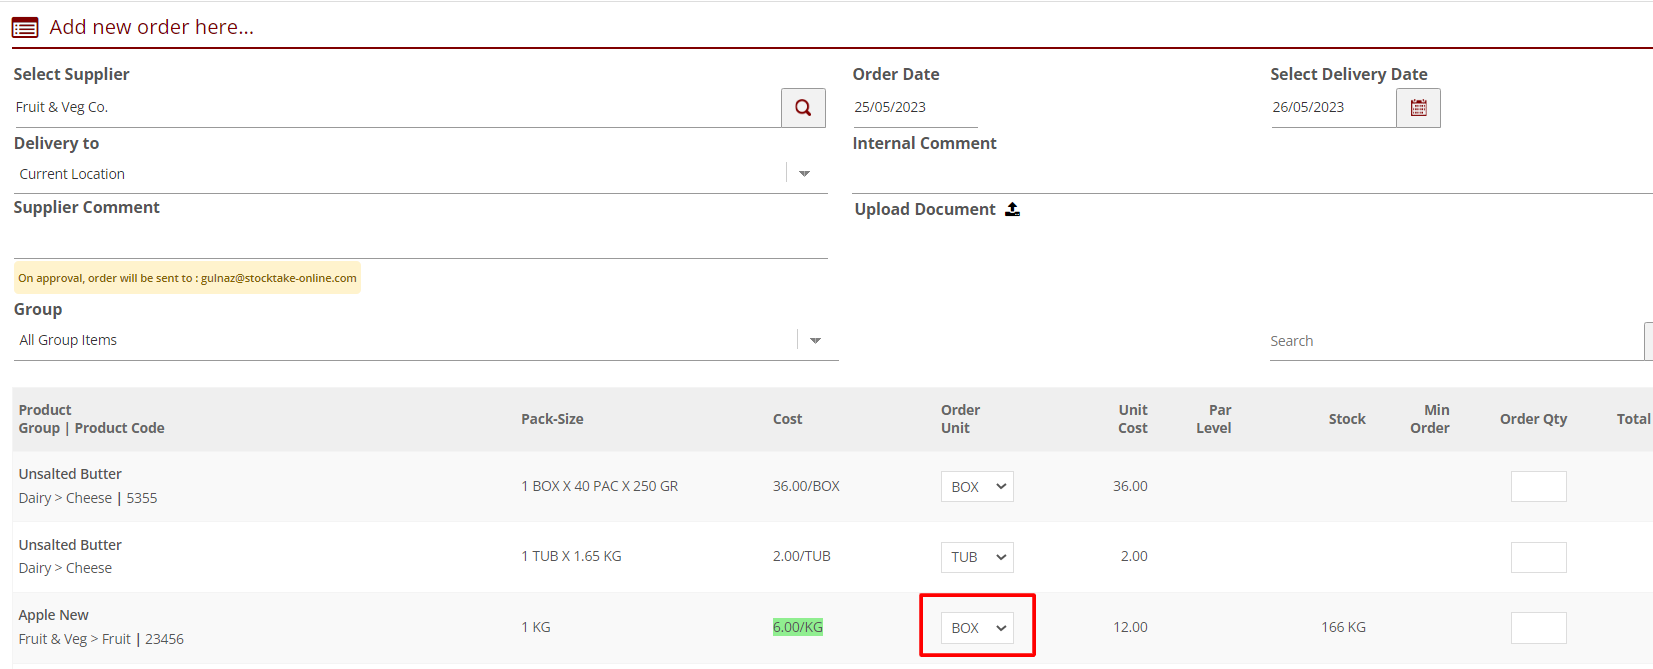Viewport: 1653px width, 669px height.
Task: Click the highlighted 6.00/KG cost
Action: pyautogui.click(x=797, y=627)
